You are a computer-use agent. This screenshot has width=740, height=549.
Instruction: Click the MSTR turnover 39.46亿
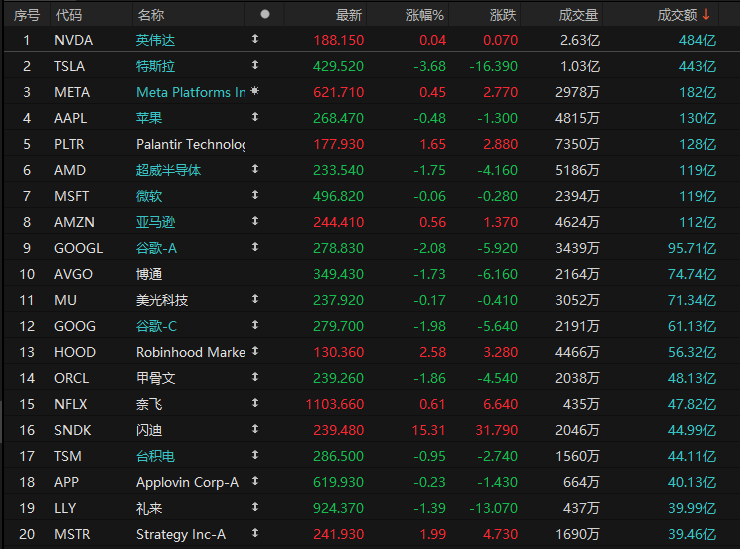click(692, 534)
